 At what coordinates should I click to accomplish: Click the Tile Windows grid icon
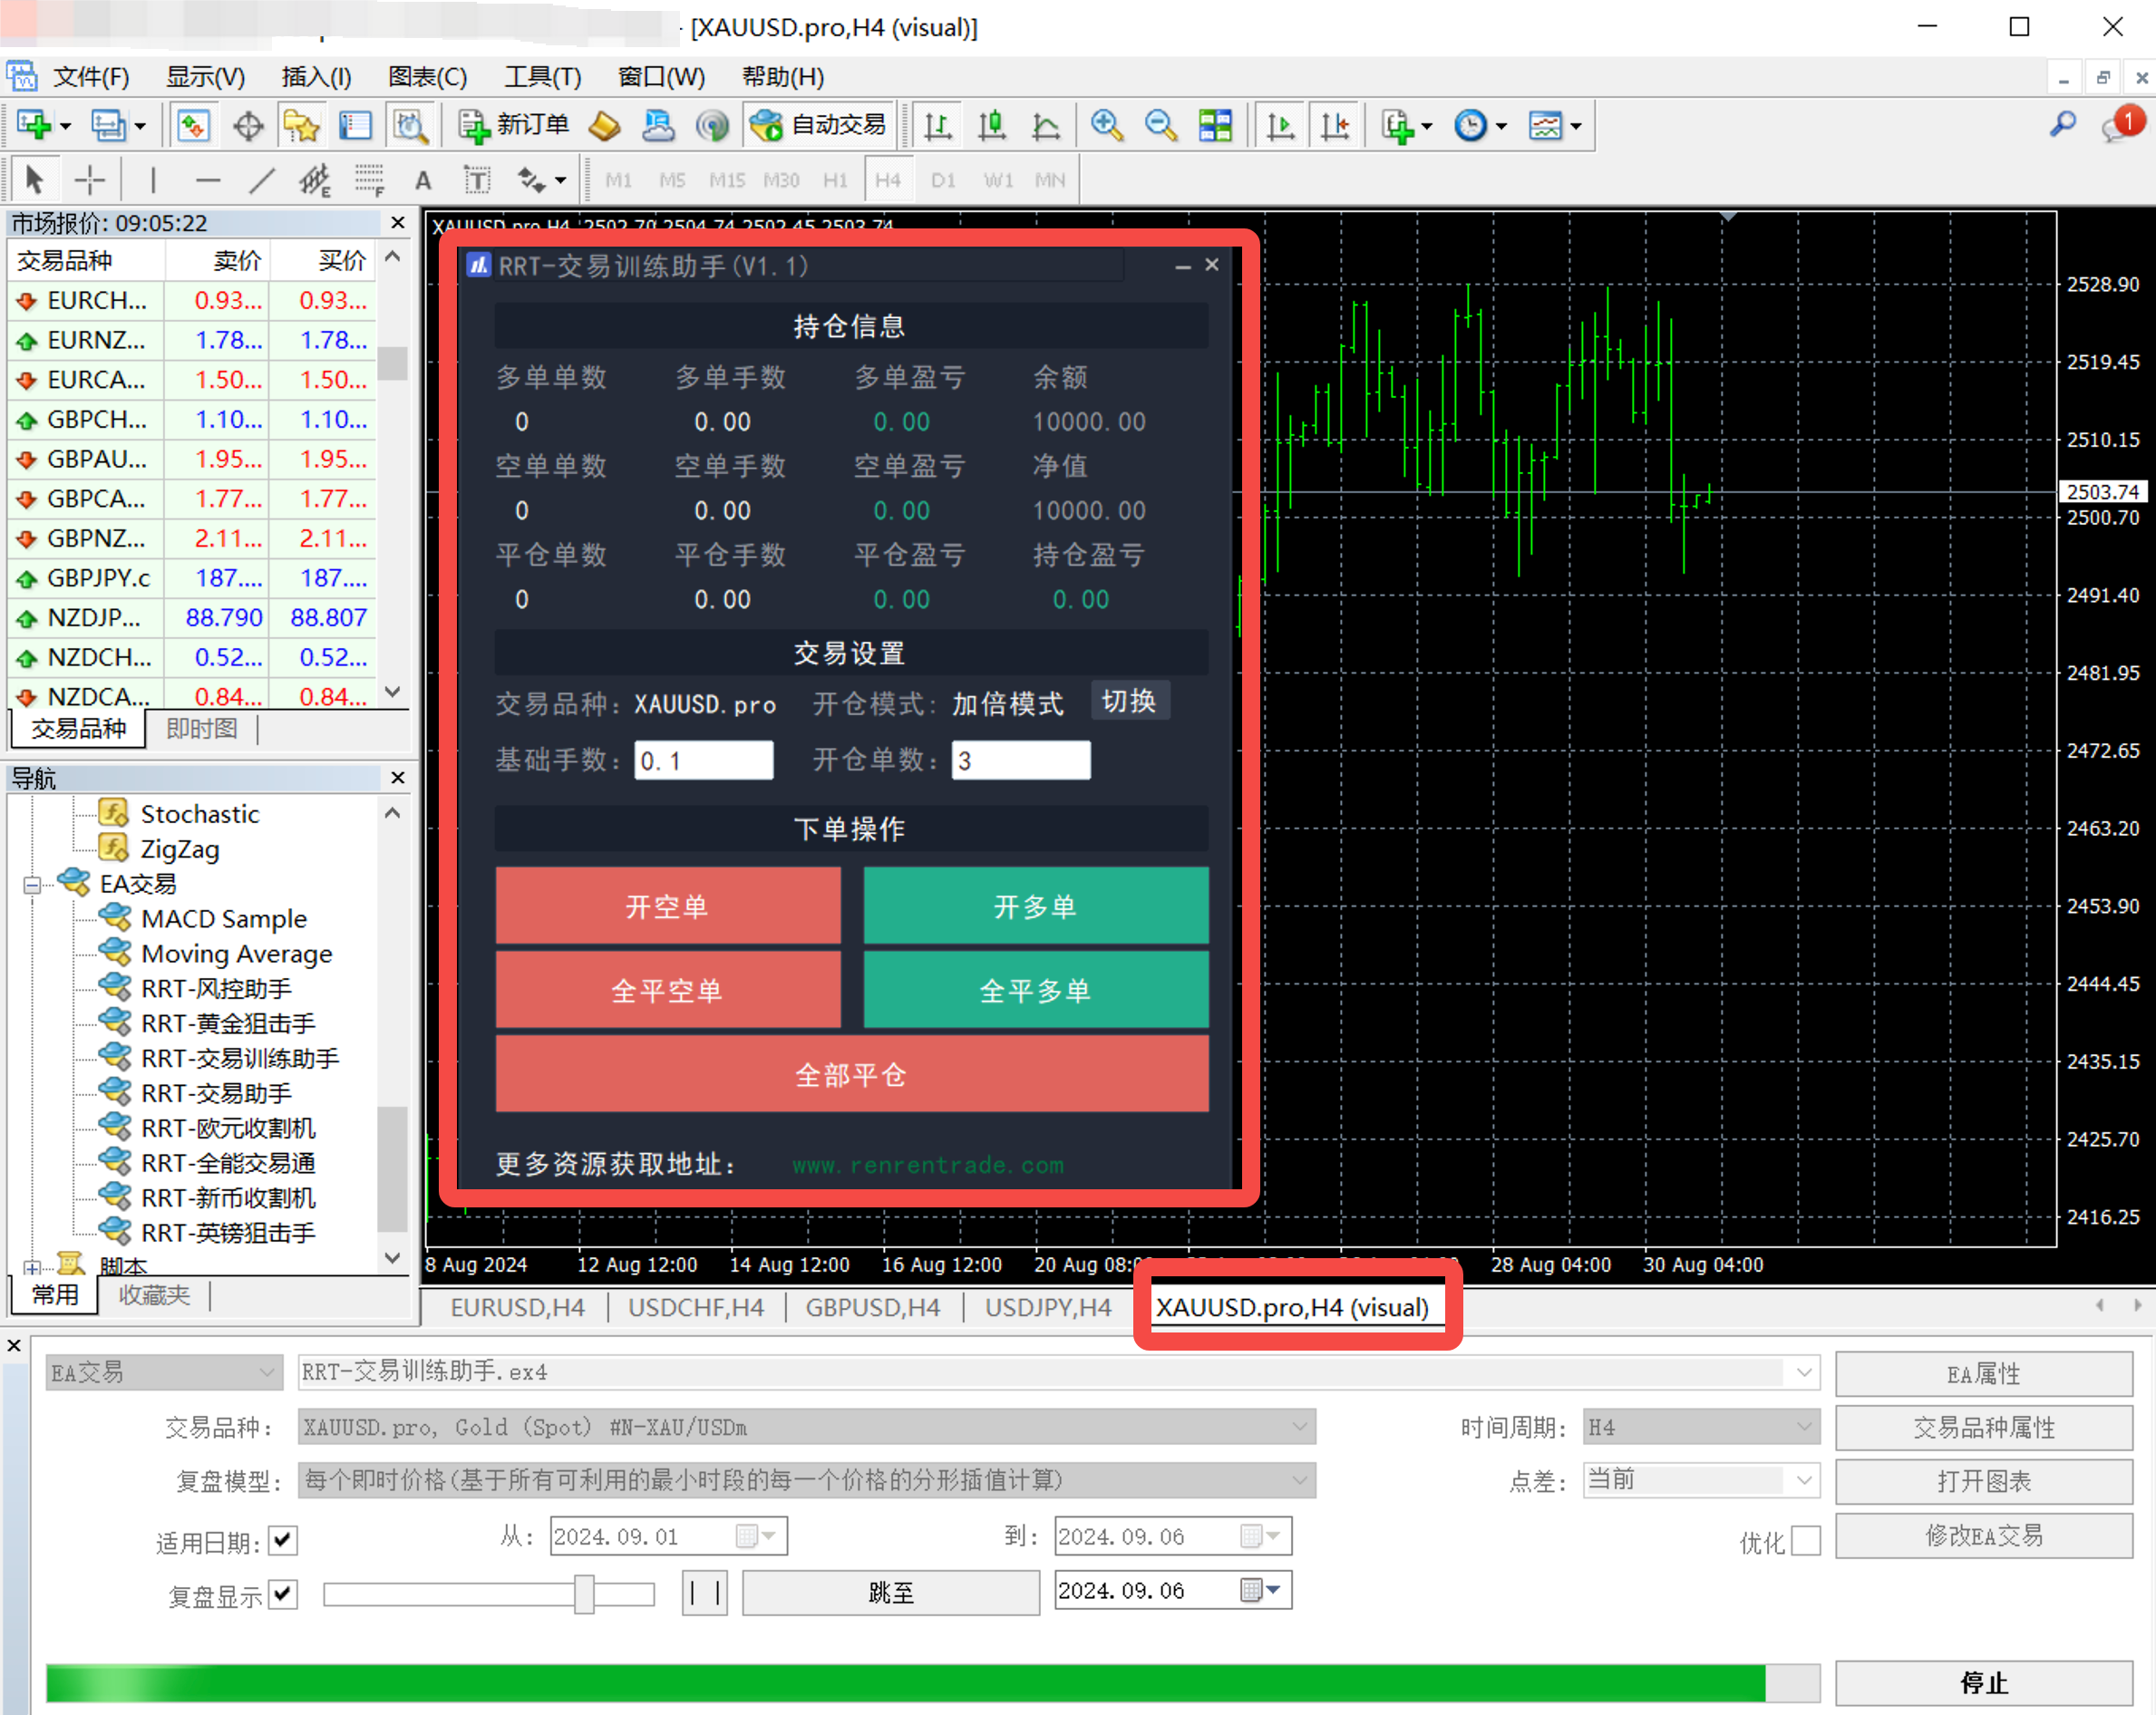(x=1215, y=125)
